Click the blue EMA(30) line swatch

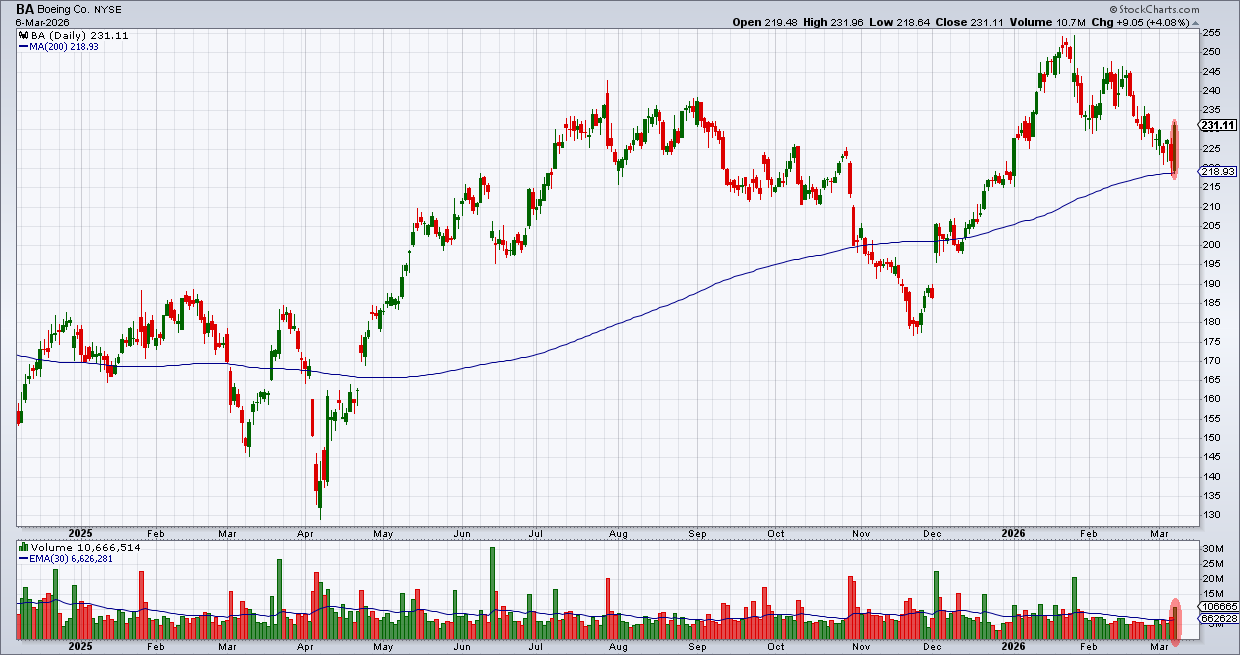tap(25, 560)
